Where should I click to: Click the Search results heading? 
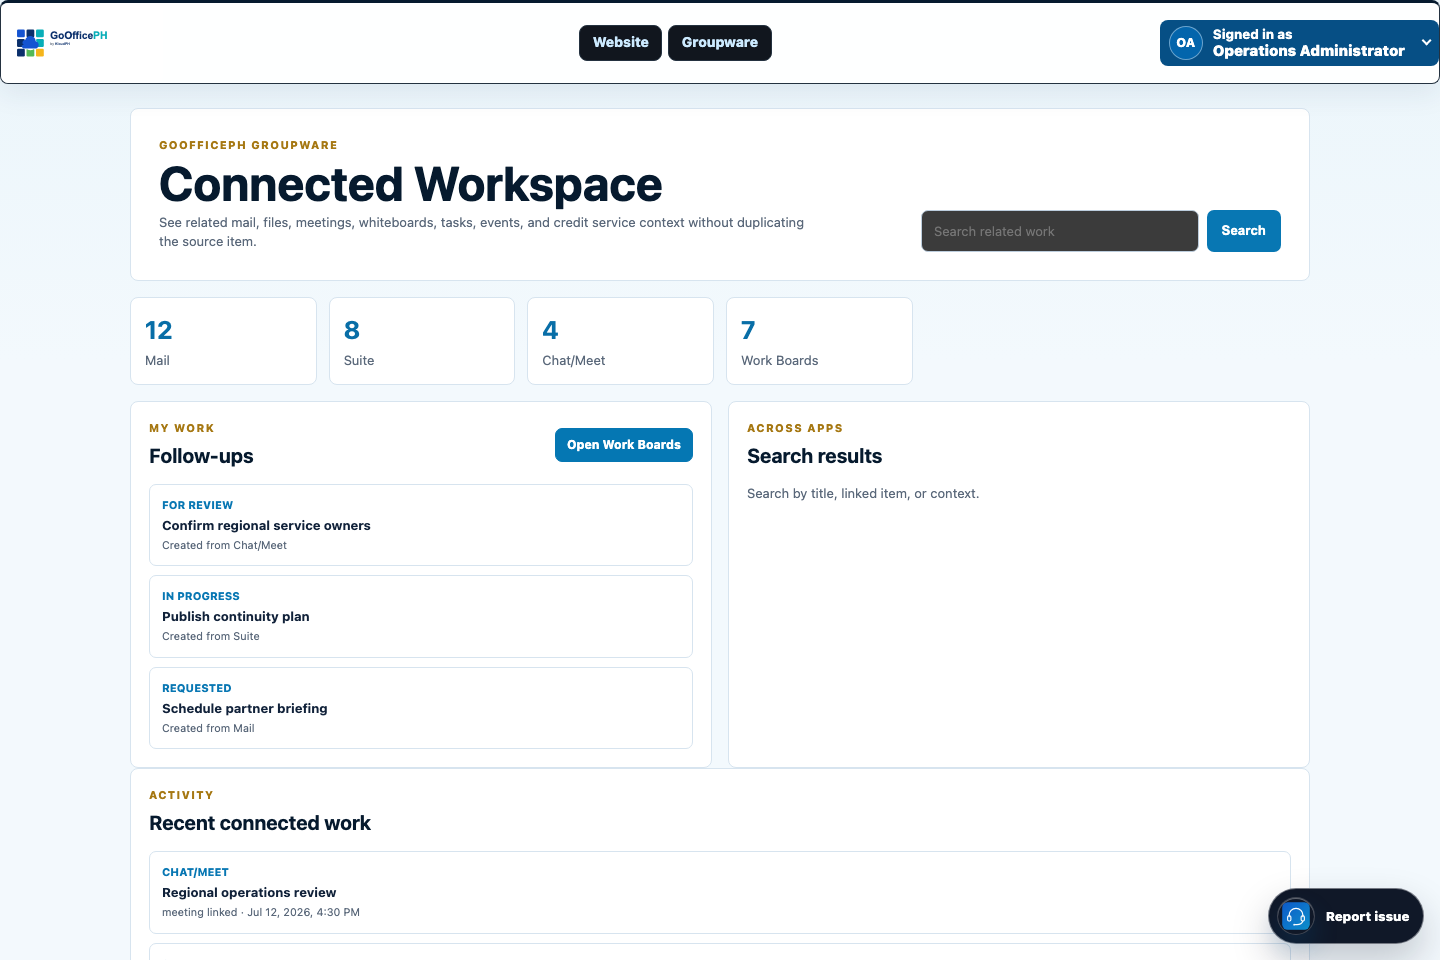click(x=814, y=456)
